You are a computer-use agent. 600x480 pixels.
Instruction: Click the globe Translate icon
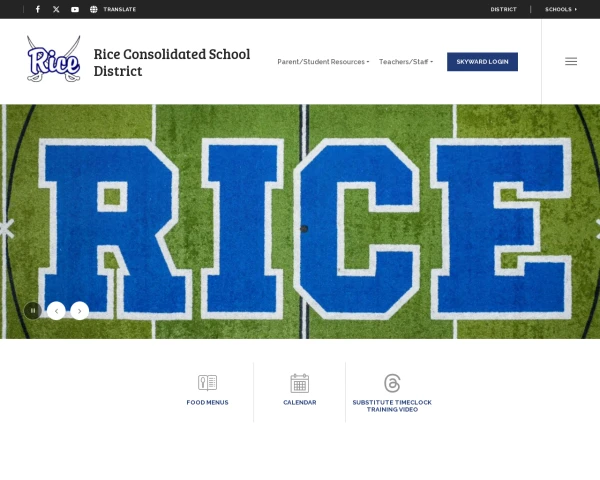click(94, 9)
